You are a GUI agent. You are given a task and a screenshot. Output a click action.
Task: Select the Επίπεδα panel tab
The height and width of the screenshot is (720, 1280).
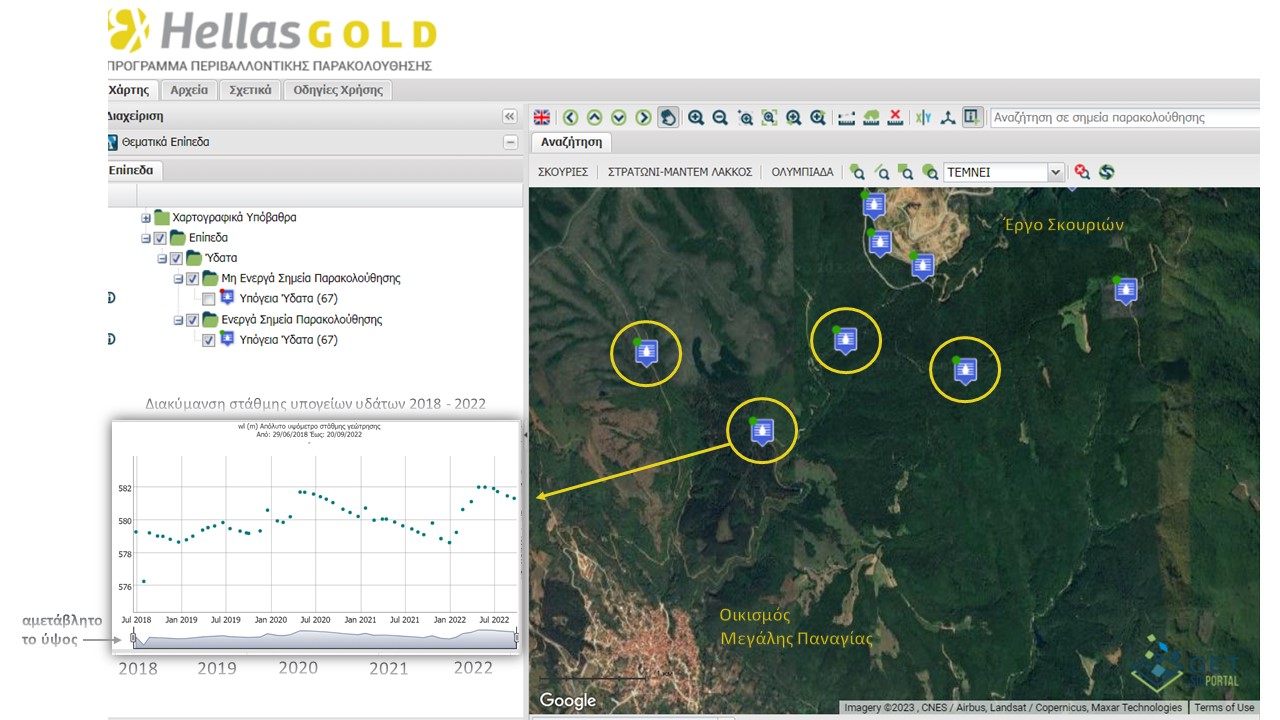(x=133, y=170)
